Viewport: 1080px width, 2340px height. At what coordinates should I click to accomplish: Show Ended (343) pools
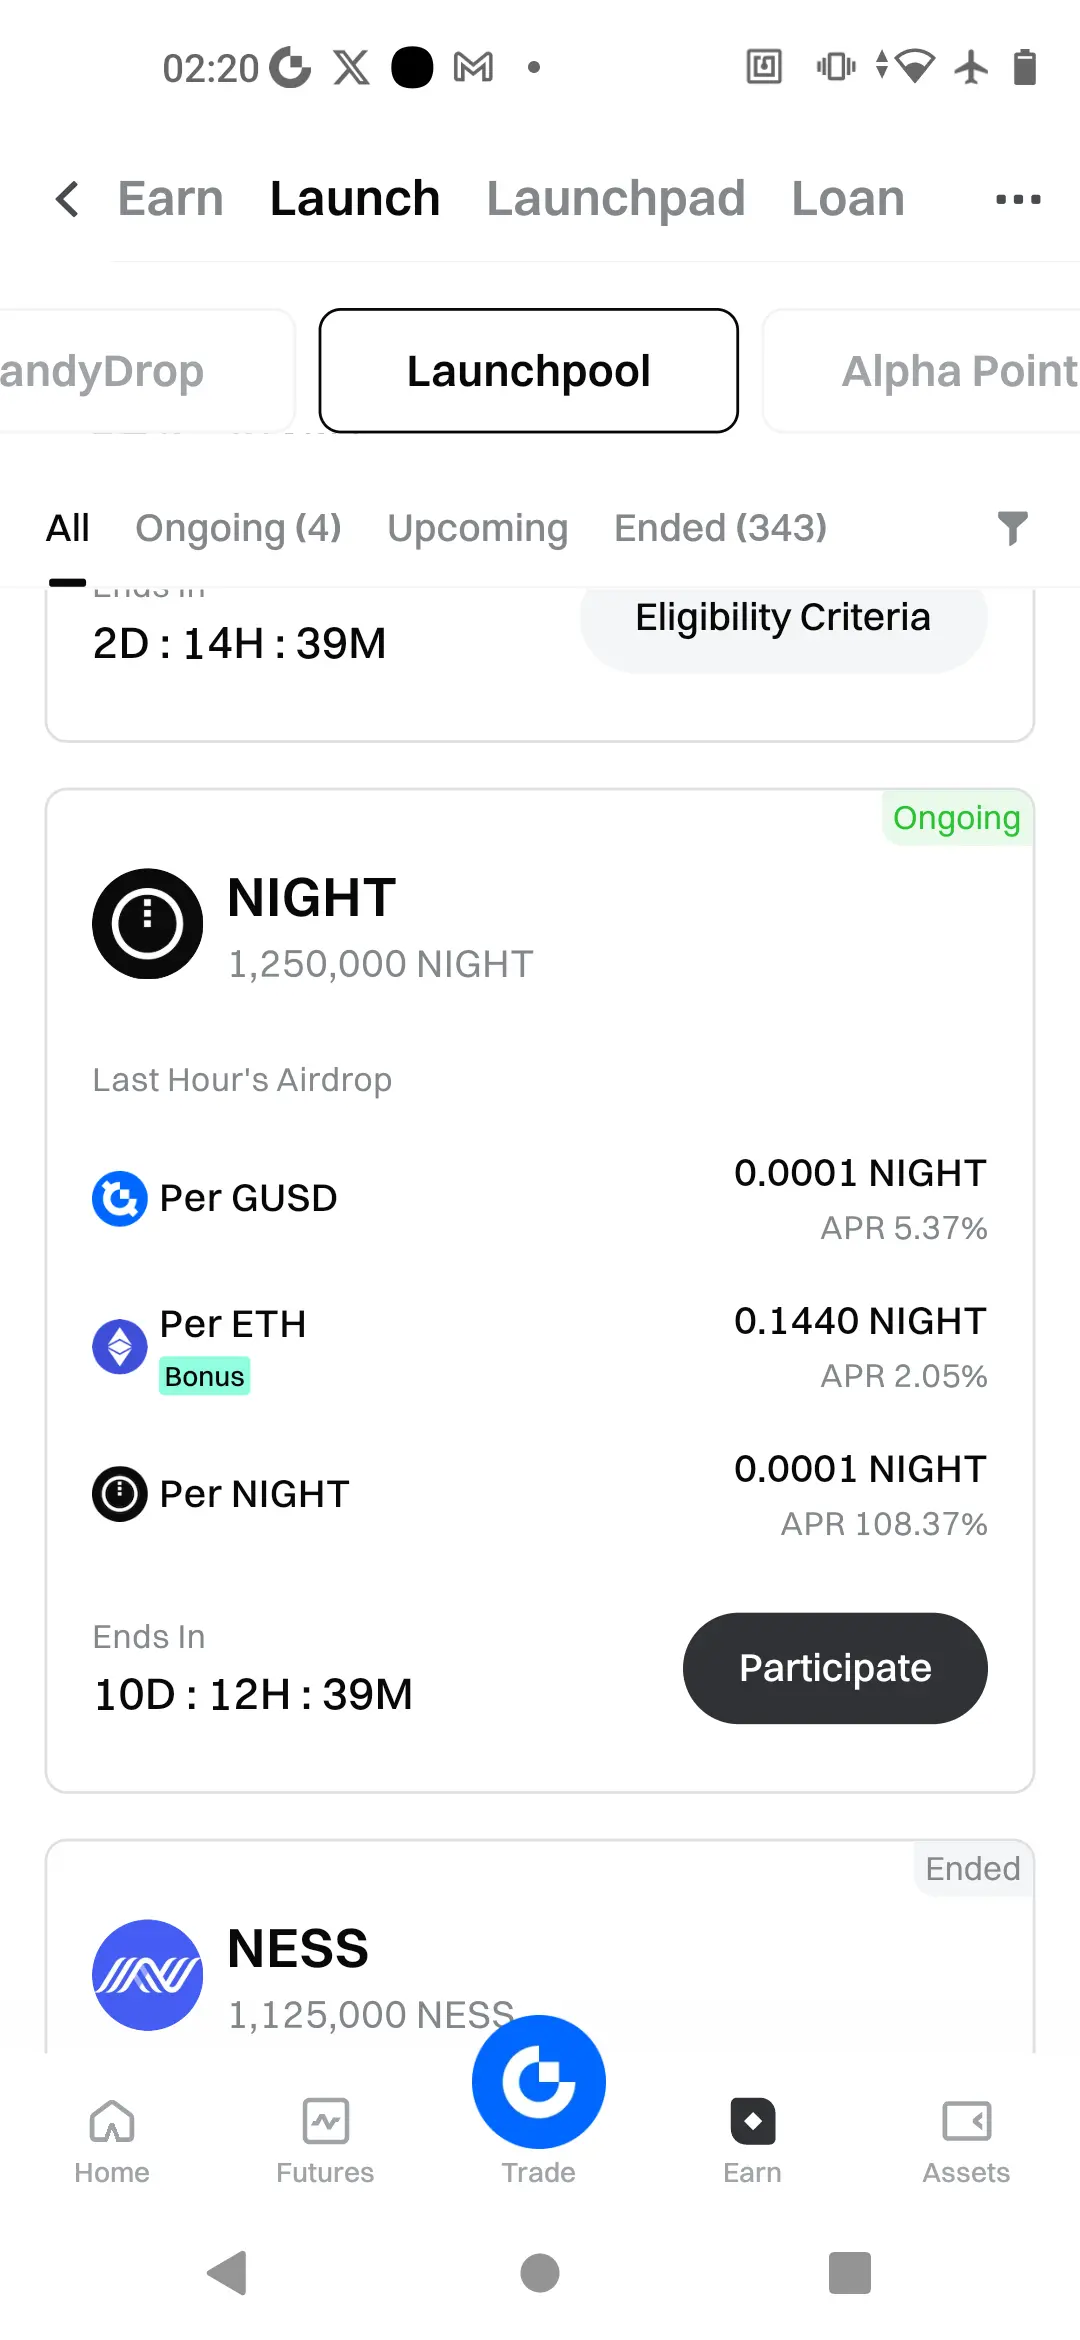[x=720, y=528]
